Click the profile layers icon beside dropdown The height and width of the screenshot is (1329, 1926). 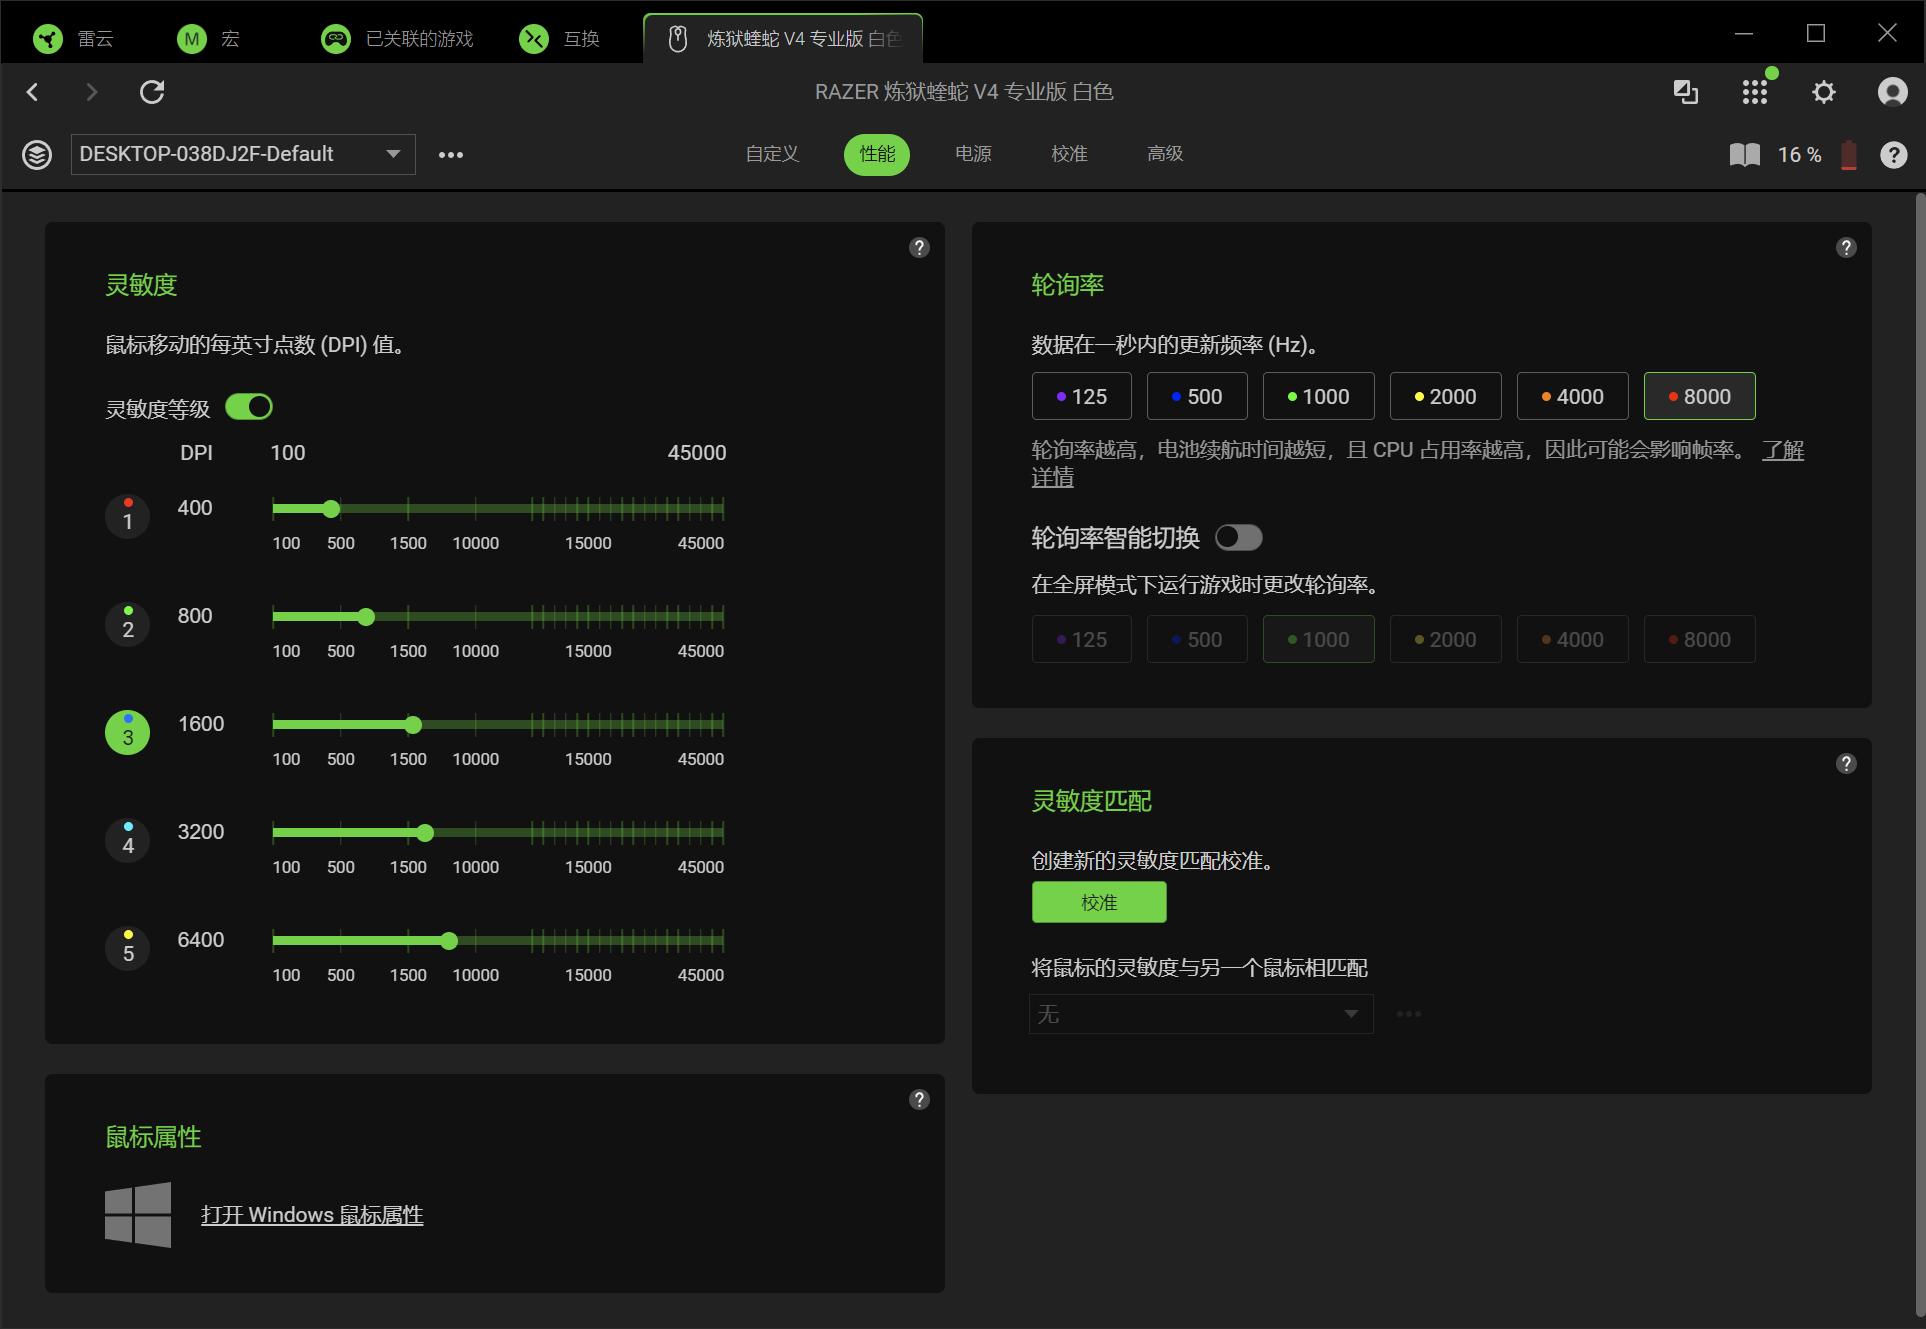click(x=37, y=155)
